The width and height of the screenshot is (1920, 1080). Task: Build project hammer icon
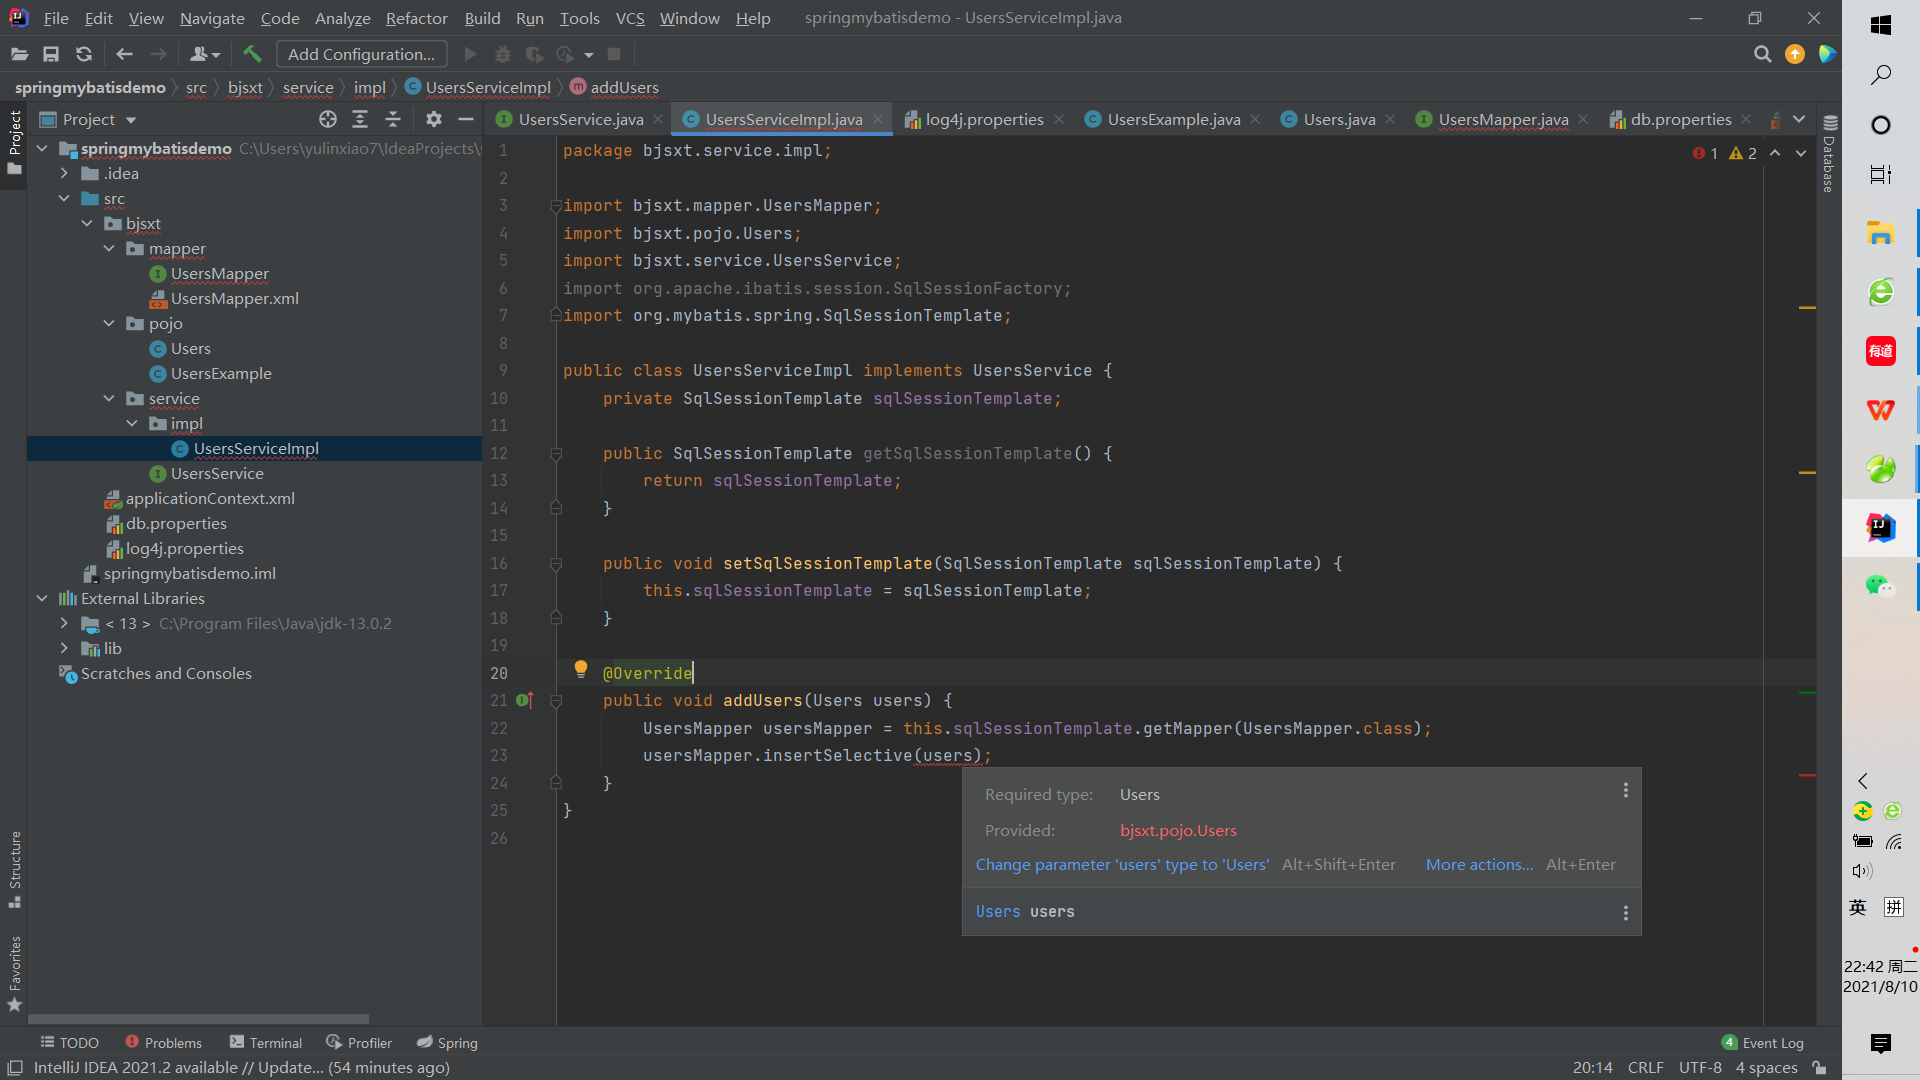pyautogui.click(x=252, y=54)
